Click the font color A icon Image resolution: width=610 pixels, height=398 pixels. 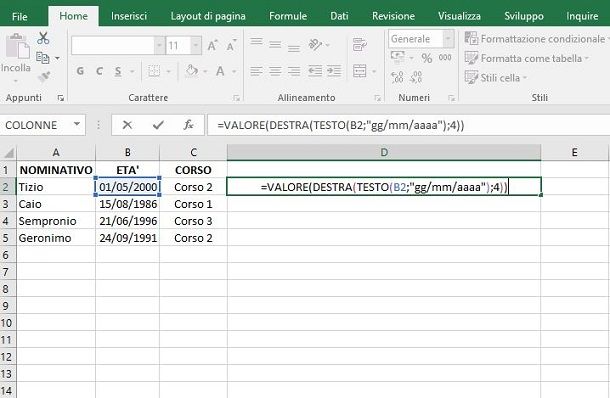click(x=220, y=71)
